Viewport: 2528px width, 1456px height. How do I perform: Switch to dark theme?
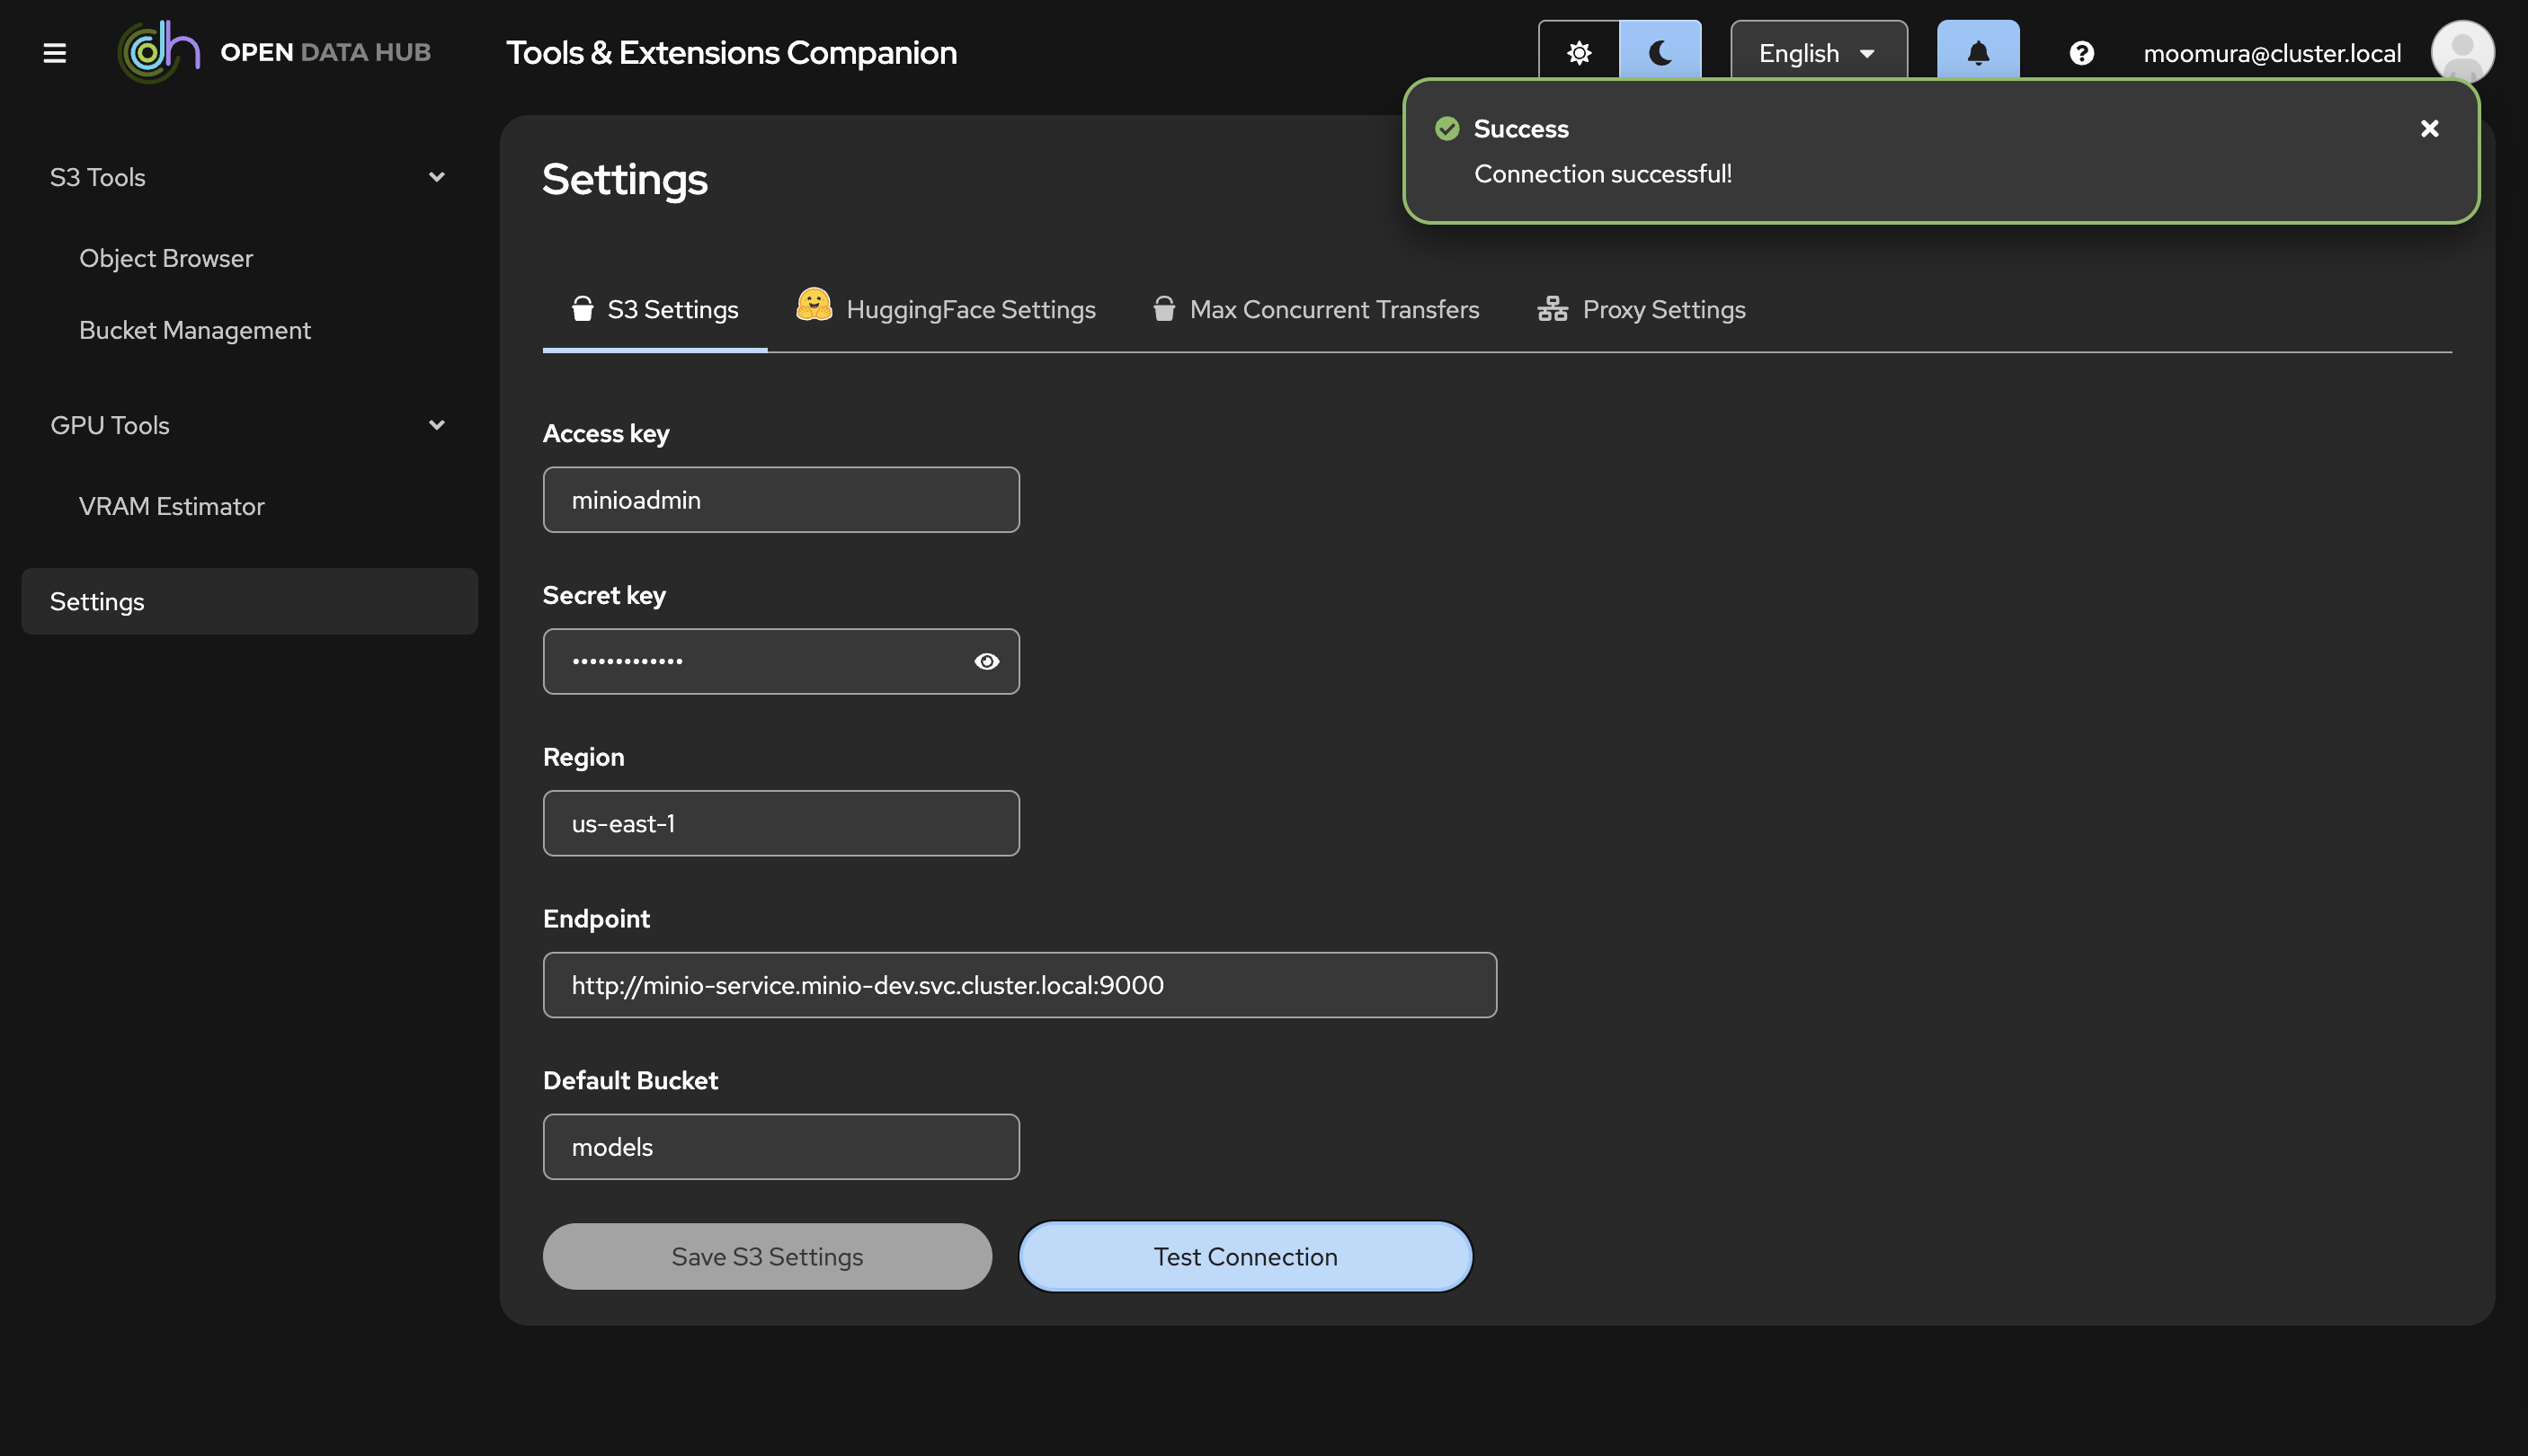point(1660,52)
